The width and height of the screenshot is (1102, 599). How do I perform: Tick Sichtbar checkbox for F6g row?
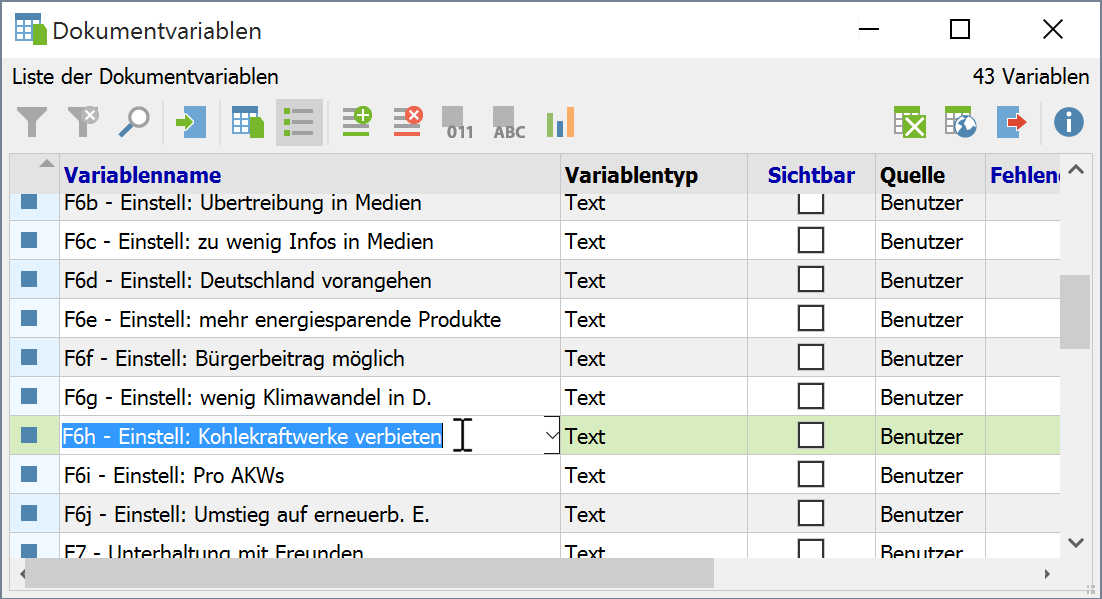(810, 397)
